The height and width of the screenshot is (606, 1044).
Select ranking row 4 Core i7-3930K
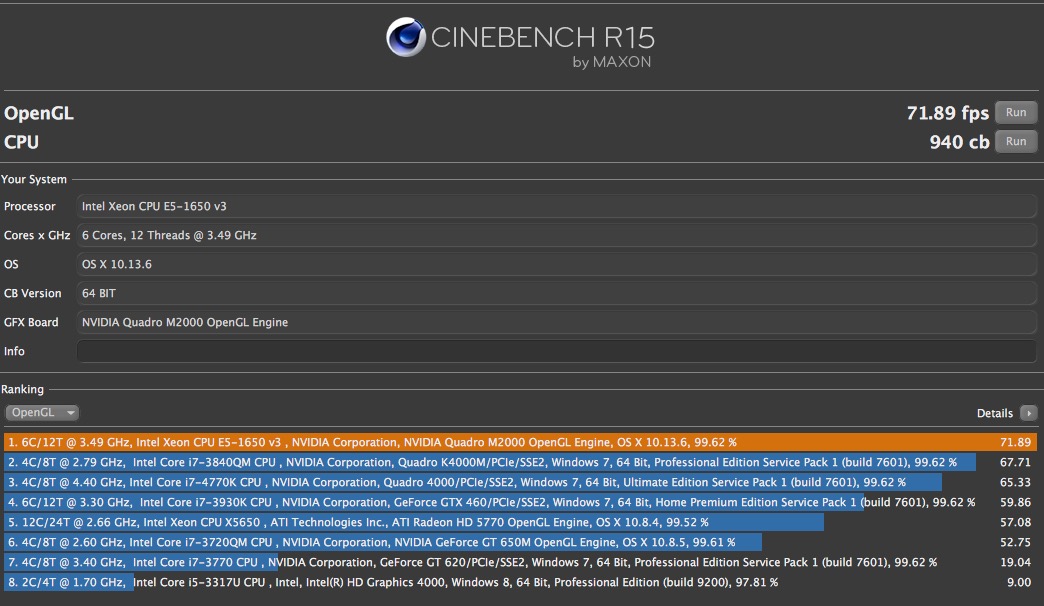coord(520,502)
